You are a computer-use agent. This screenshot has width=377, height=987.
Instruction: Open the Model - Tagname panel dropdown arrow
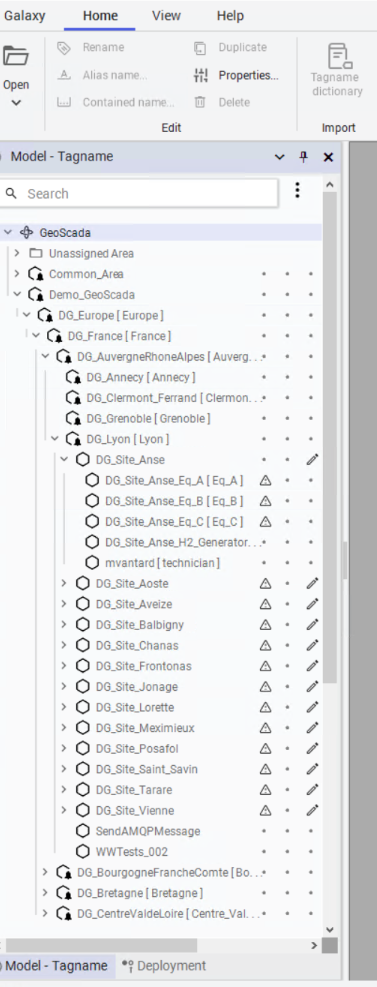(x=280, y=157)
